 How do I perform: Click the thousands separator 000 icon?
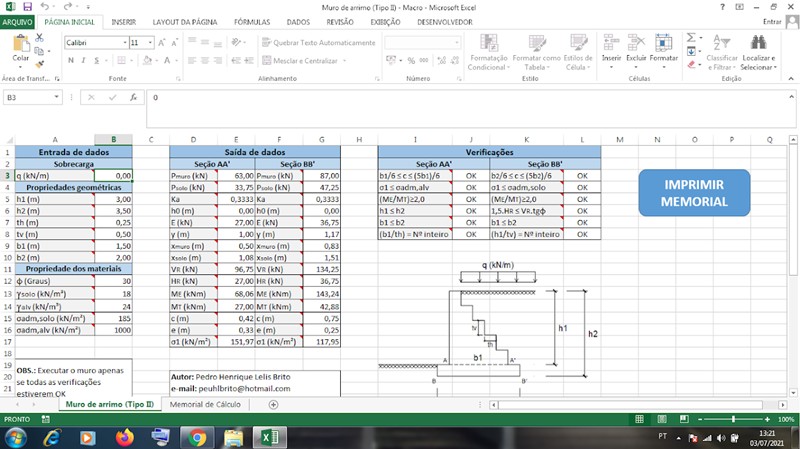[424, 60]
